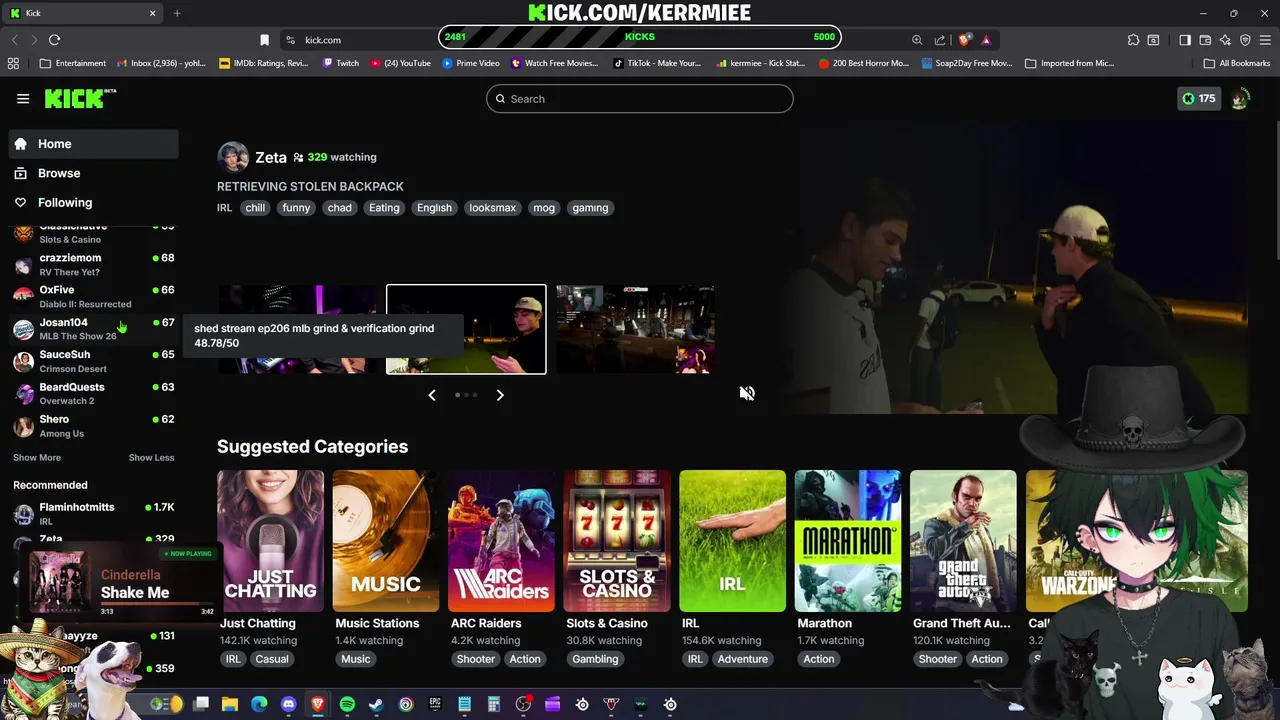Open Spotify from the taskbar
Screen dimensions: 1280x720
click(x=347, y=704)
